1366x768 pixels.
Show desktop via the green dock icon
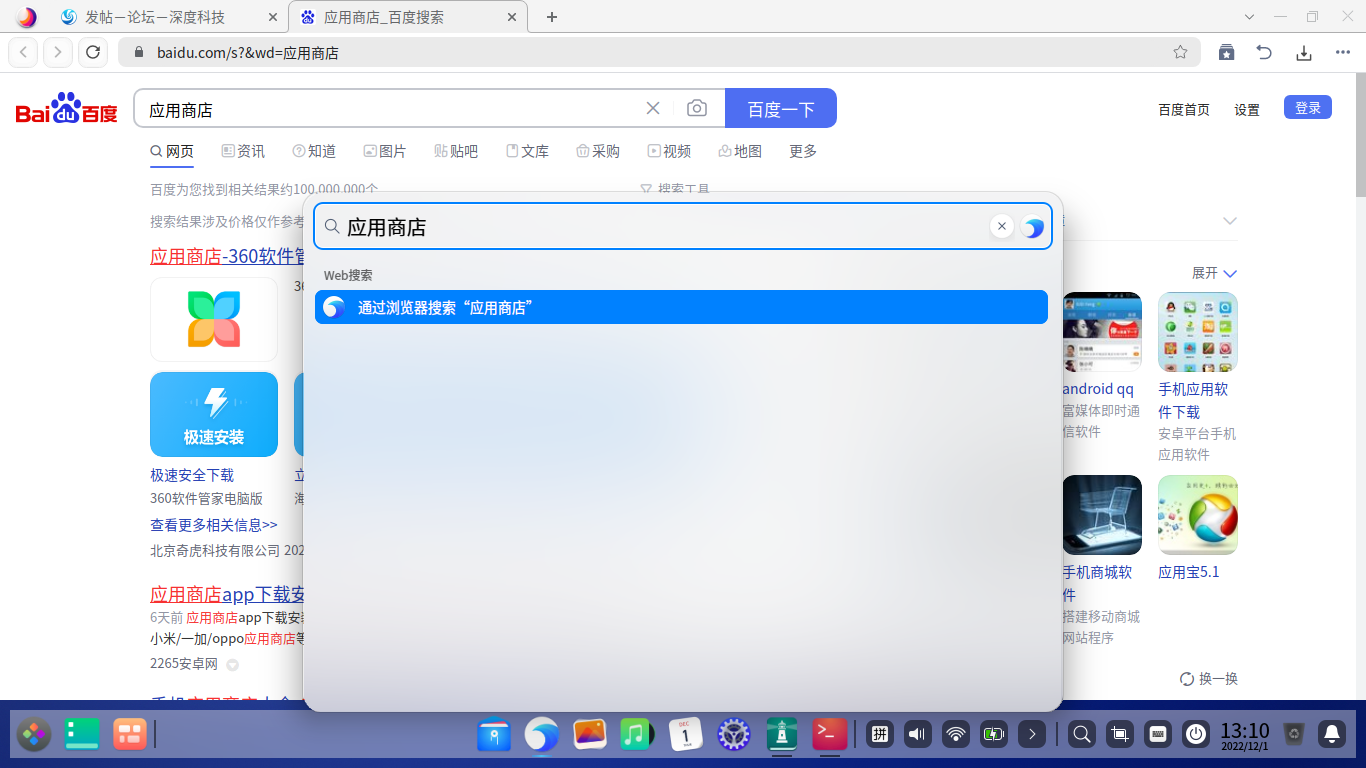[82, 735]
